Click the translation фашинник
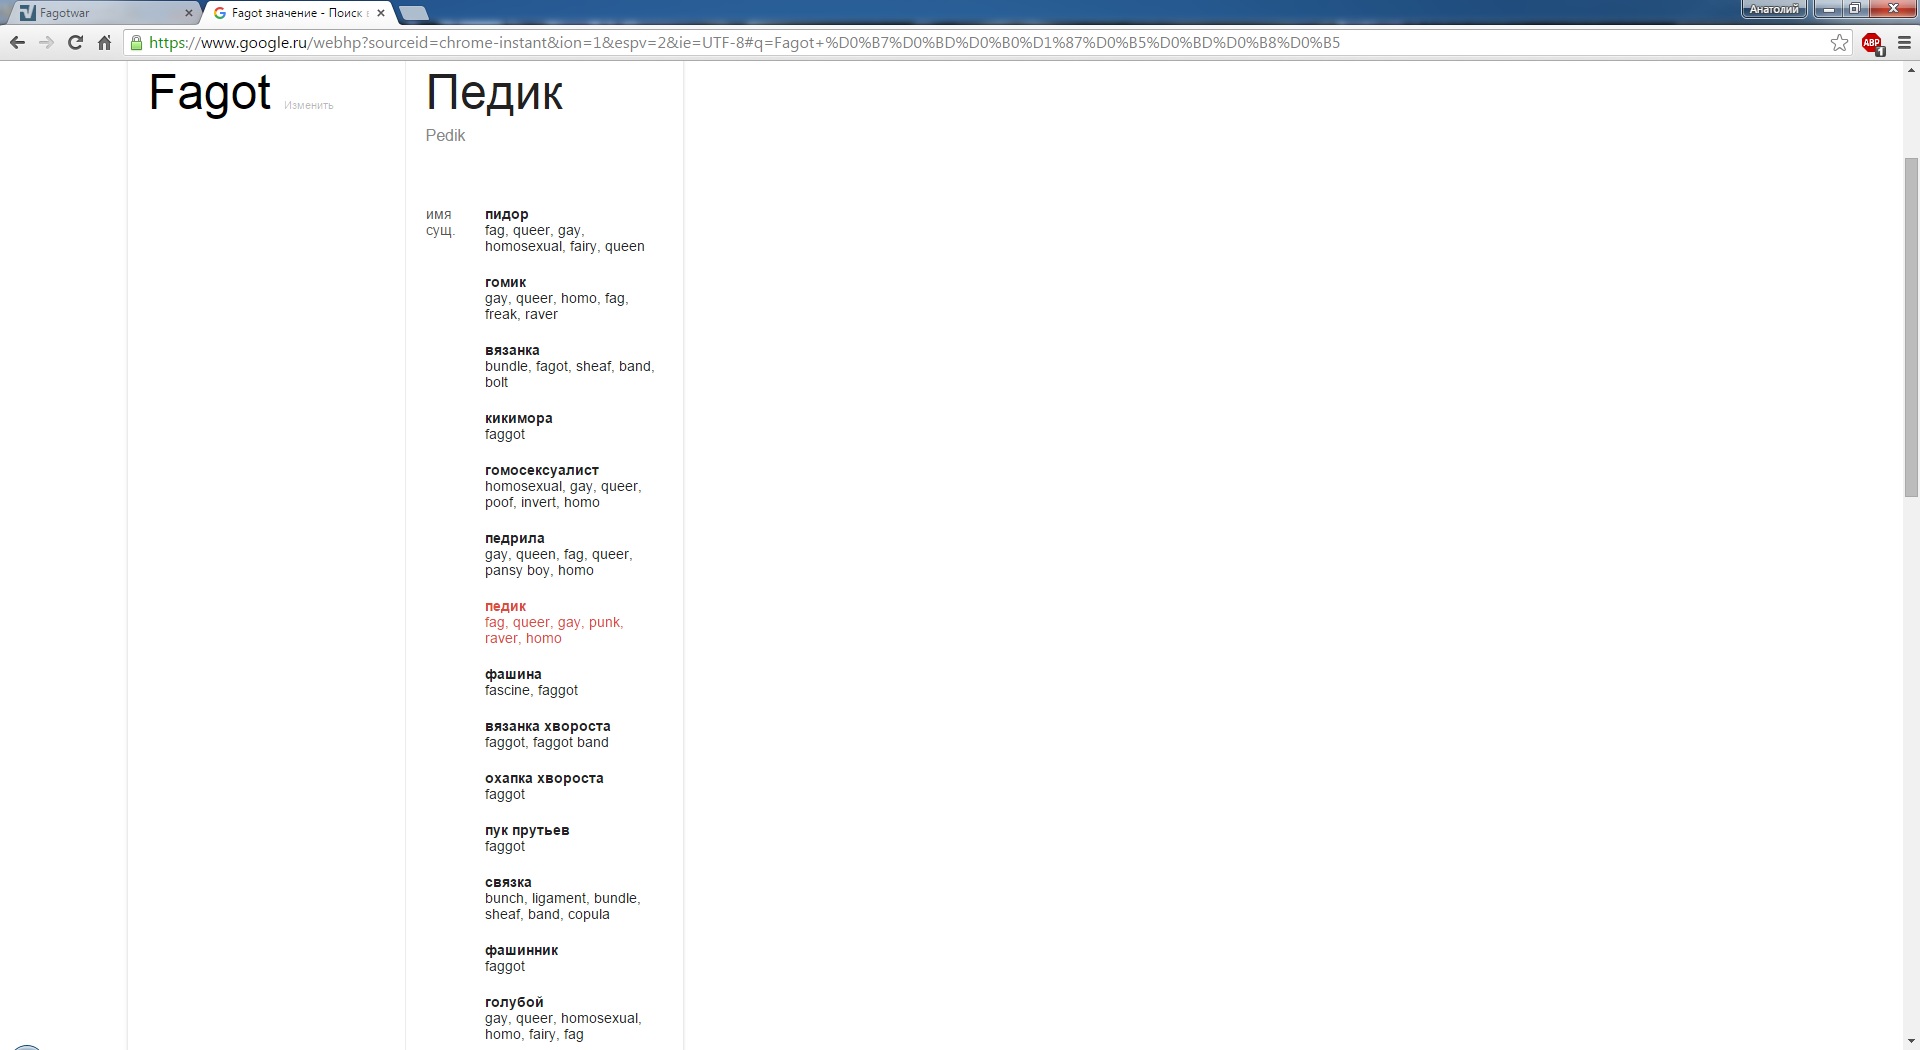The image size is (1920, 1050). [521, 950]
